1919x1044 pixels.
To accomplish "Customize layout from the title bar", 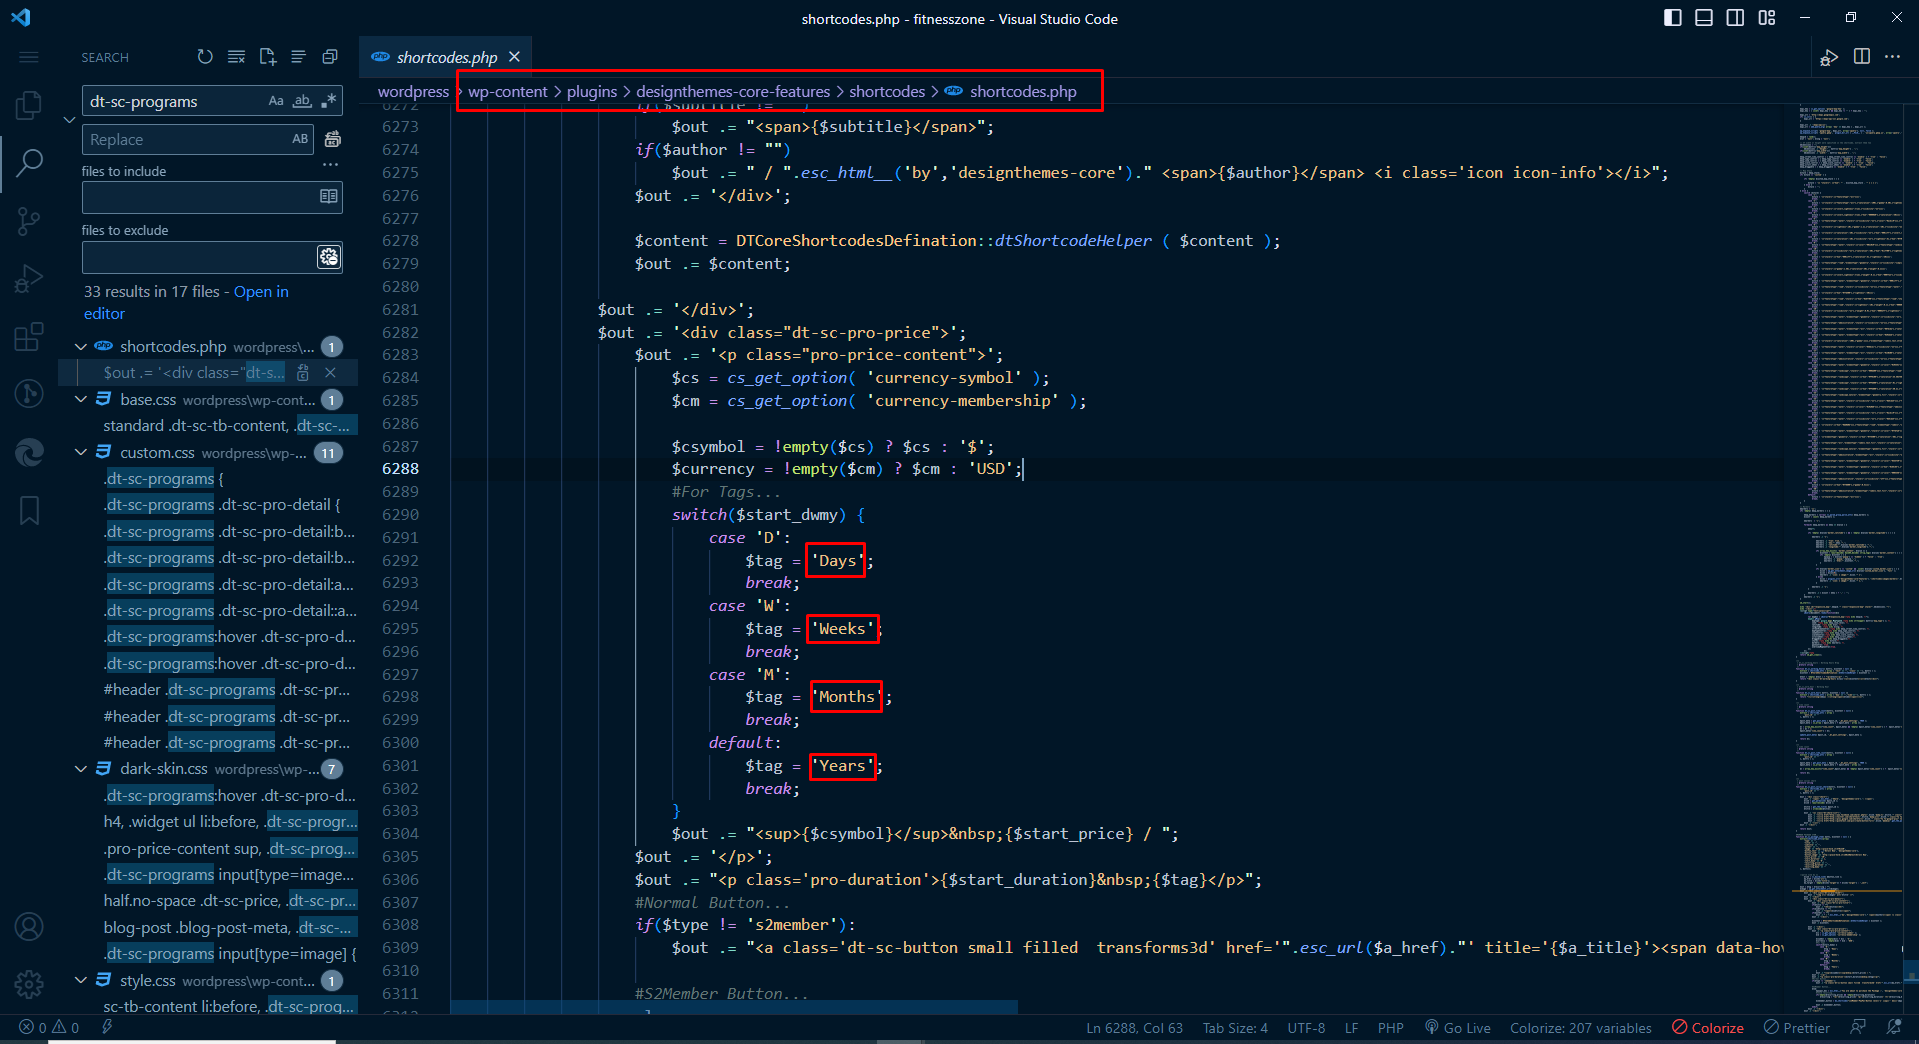I will pyautogui.click(x=1767, y=18).
